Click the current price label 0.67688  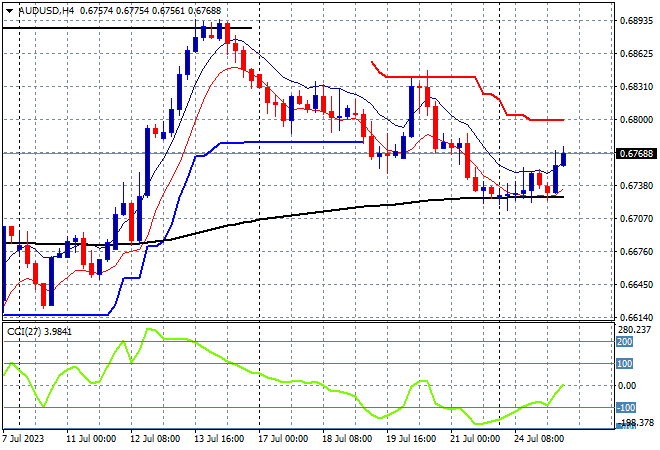(636, 154)
